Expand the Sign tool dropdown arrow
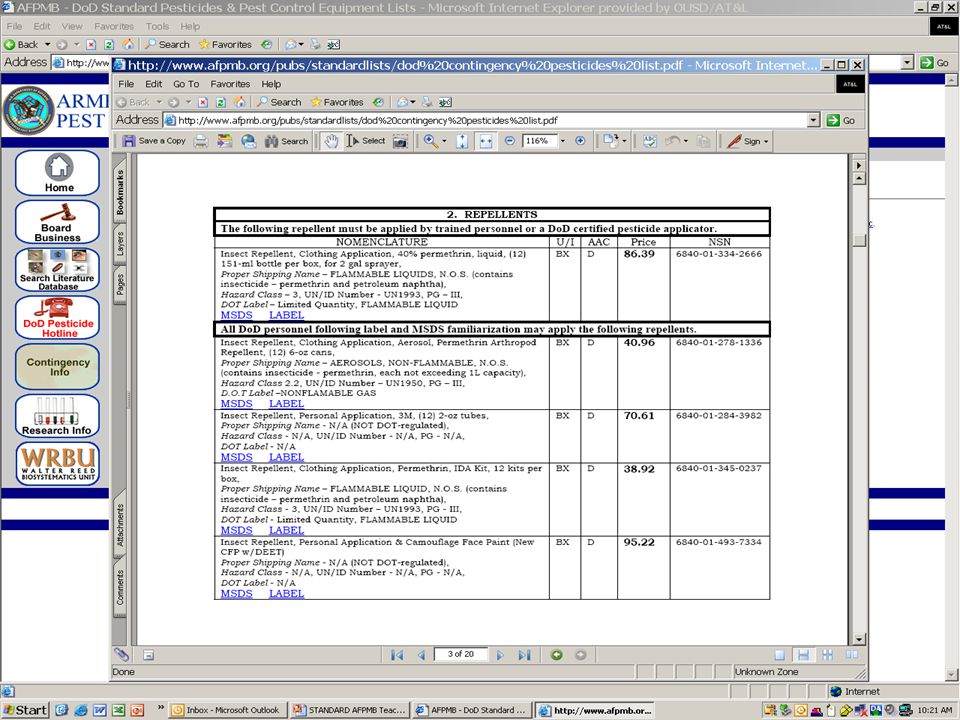 point(766,141)
